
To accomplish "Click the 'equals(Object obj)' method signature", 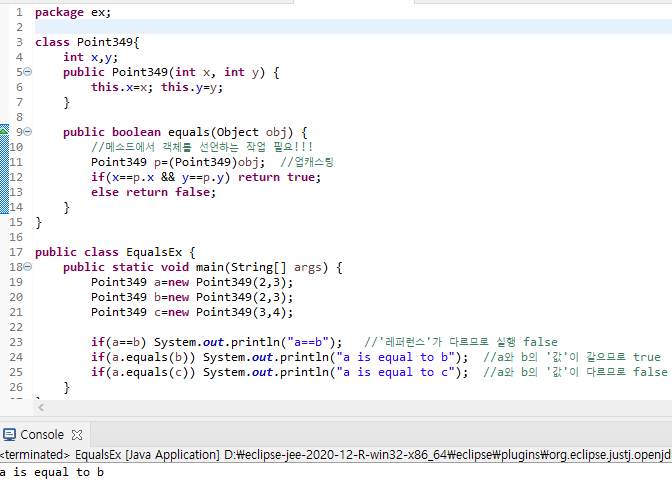I will click(231, 132).
